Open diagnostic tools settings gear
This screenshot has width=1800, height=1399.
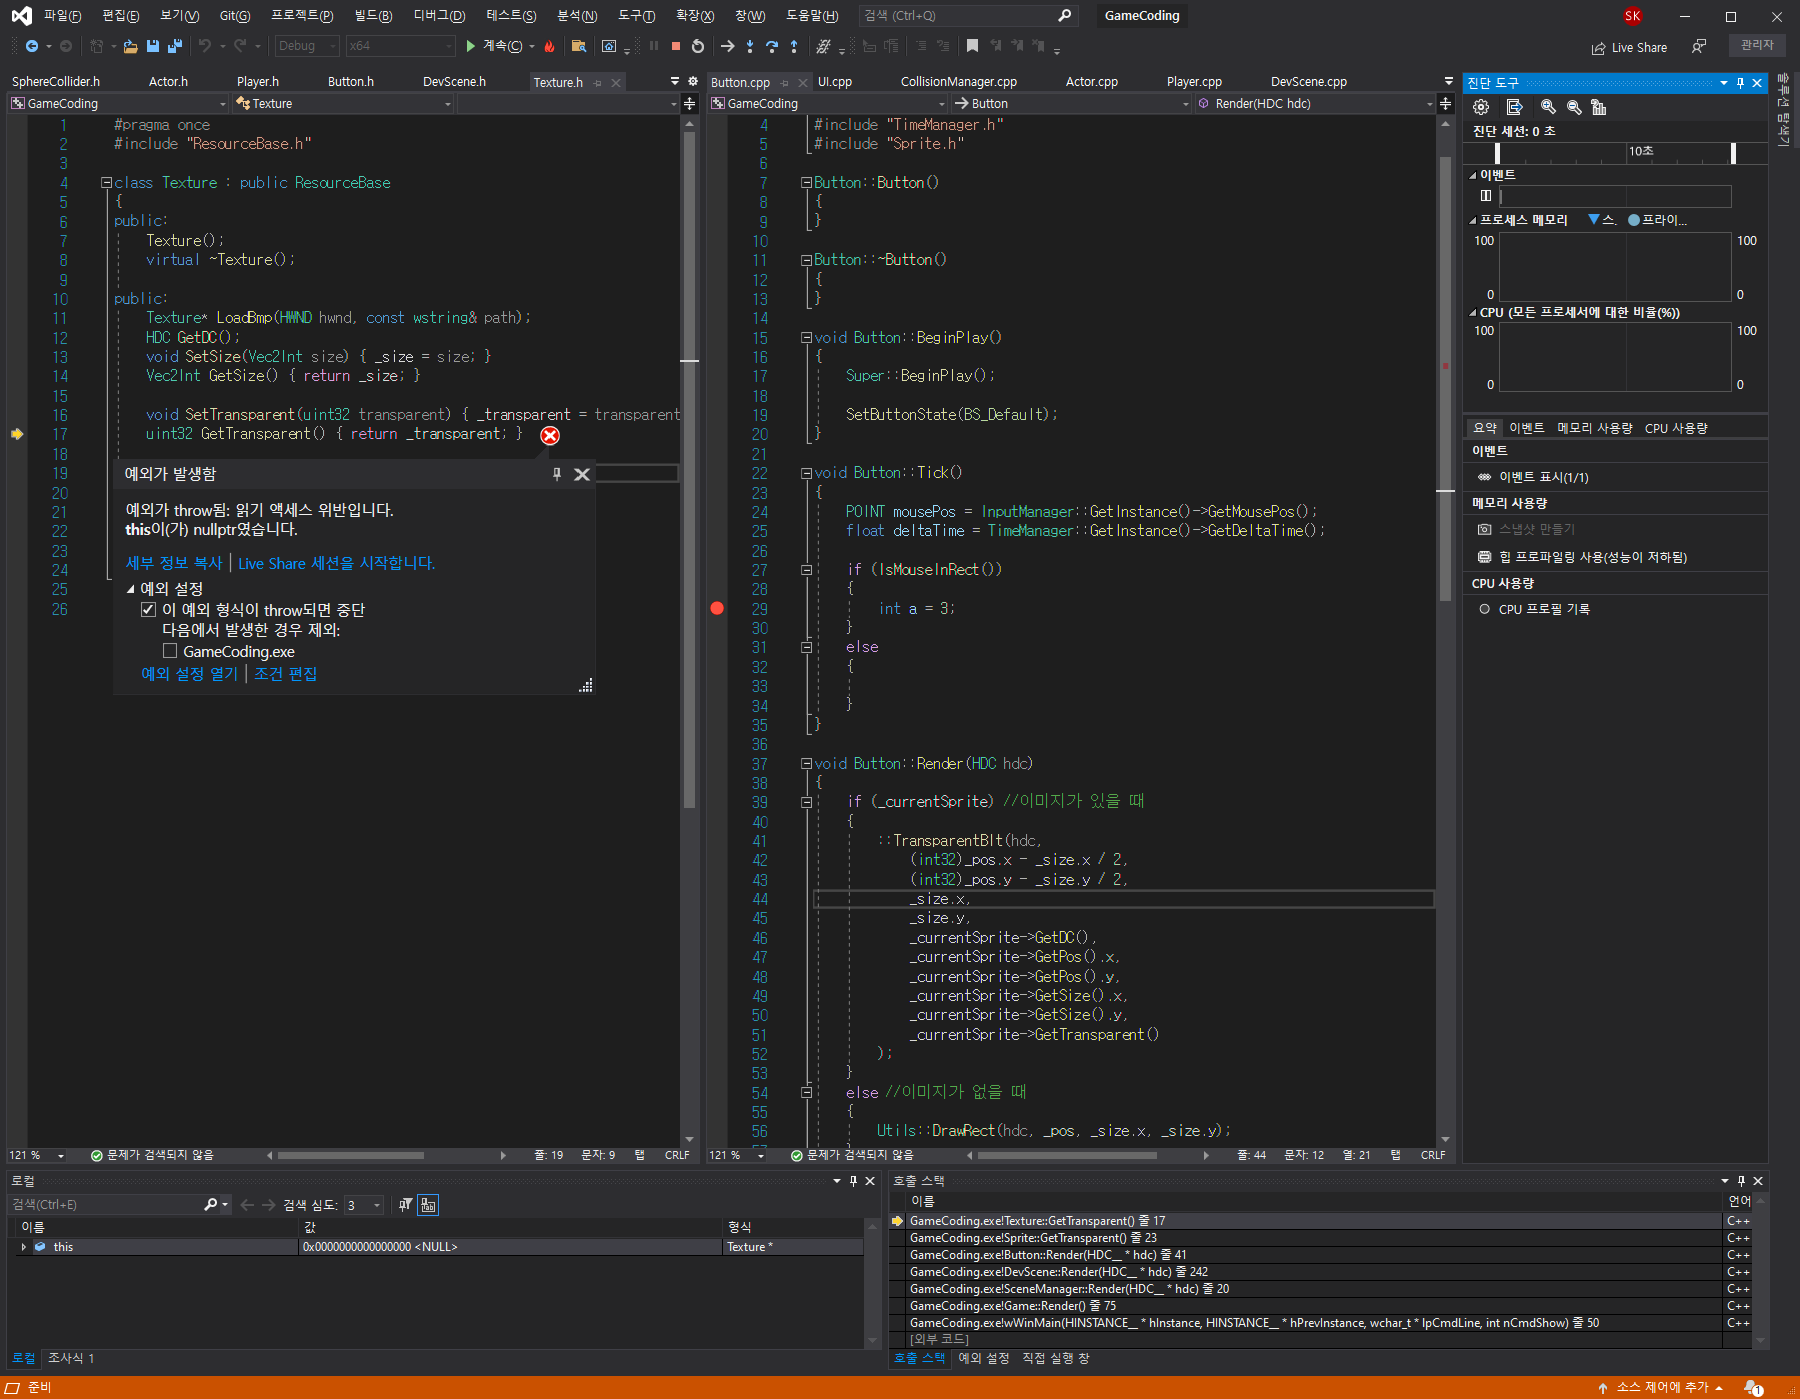coord(1481,107)
